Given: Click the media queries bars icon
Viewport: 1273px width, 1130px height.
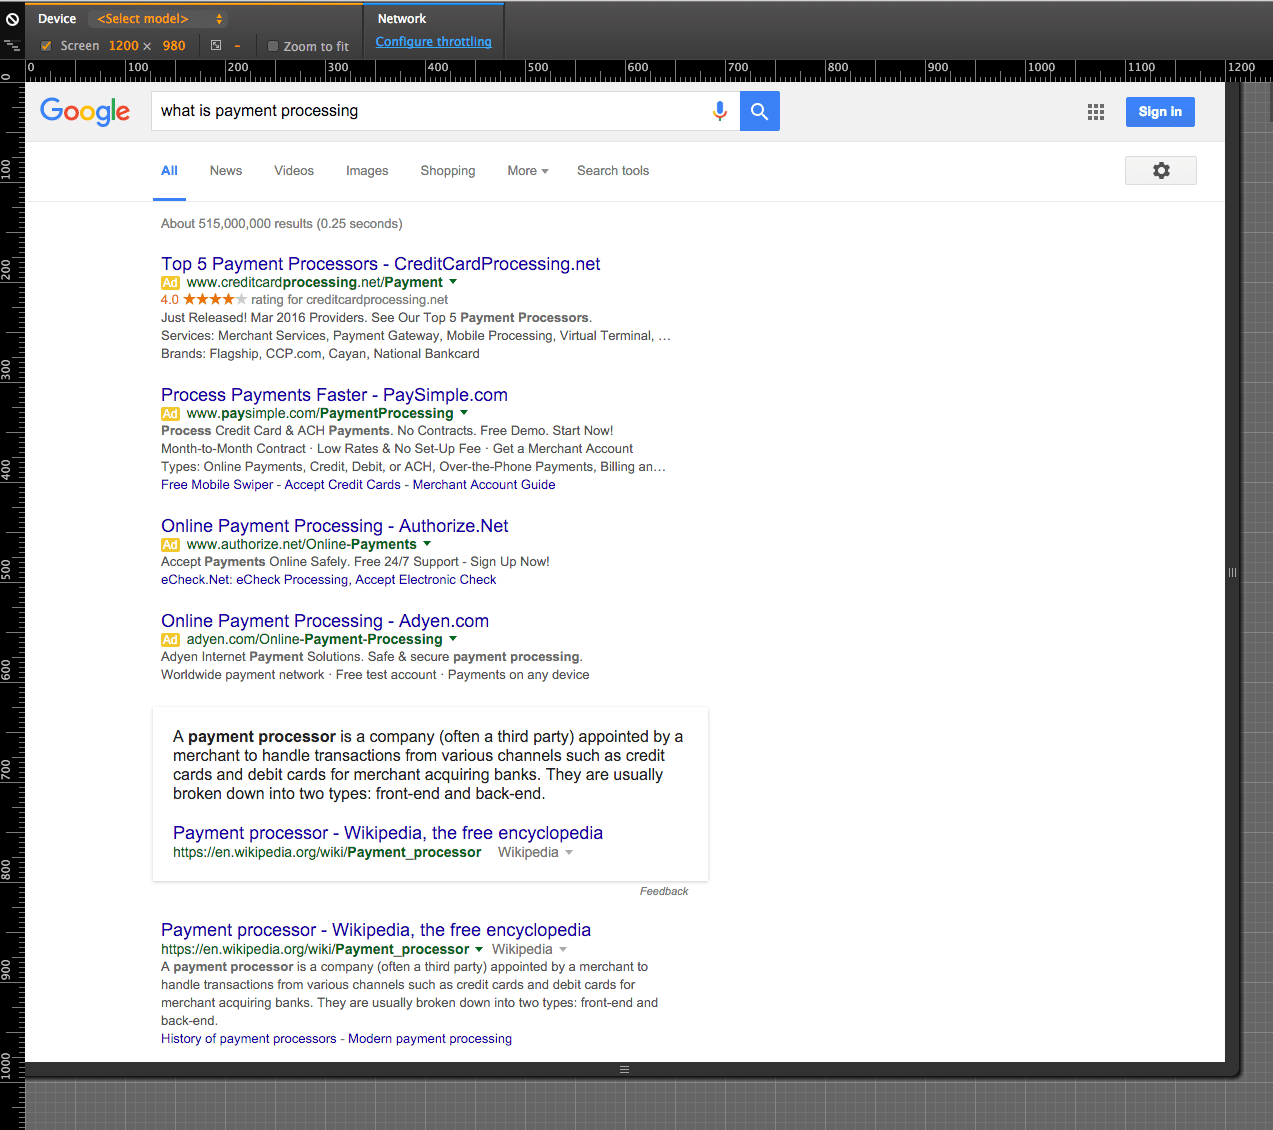Looking at the screenshot, I should [x=12, y=46].
